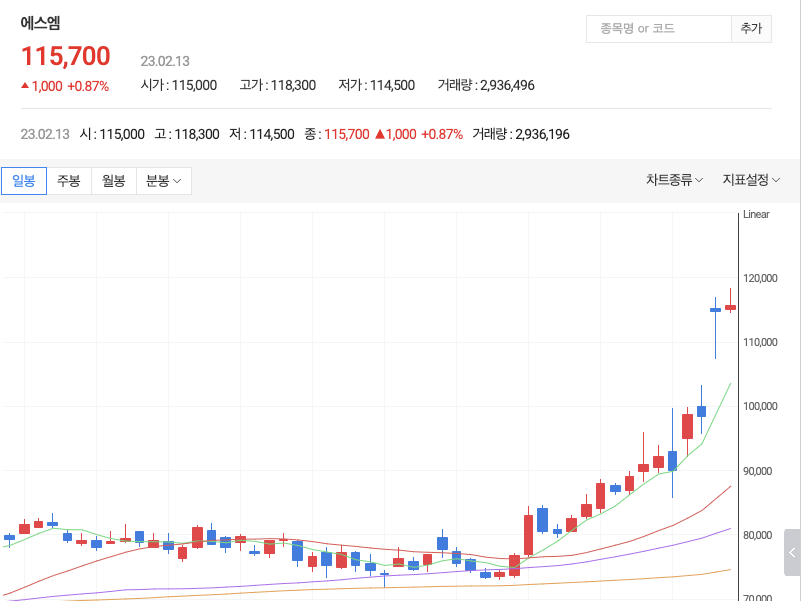Switch to the 월봉 monthly chart tab
This screenshot has width=802, height=601.
pyautogui.click(x=114, y=181)
